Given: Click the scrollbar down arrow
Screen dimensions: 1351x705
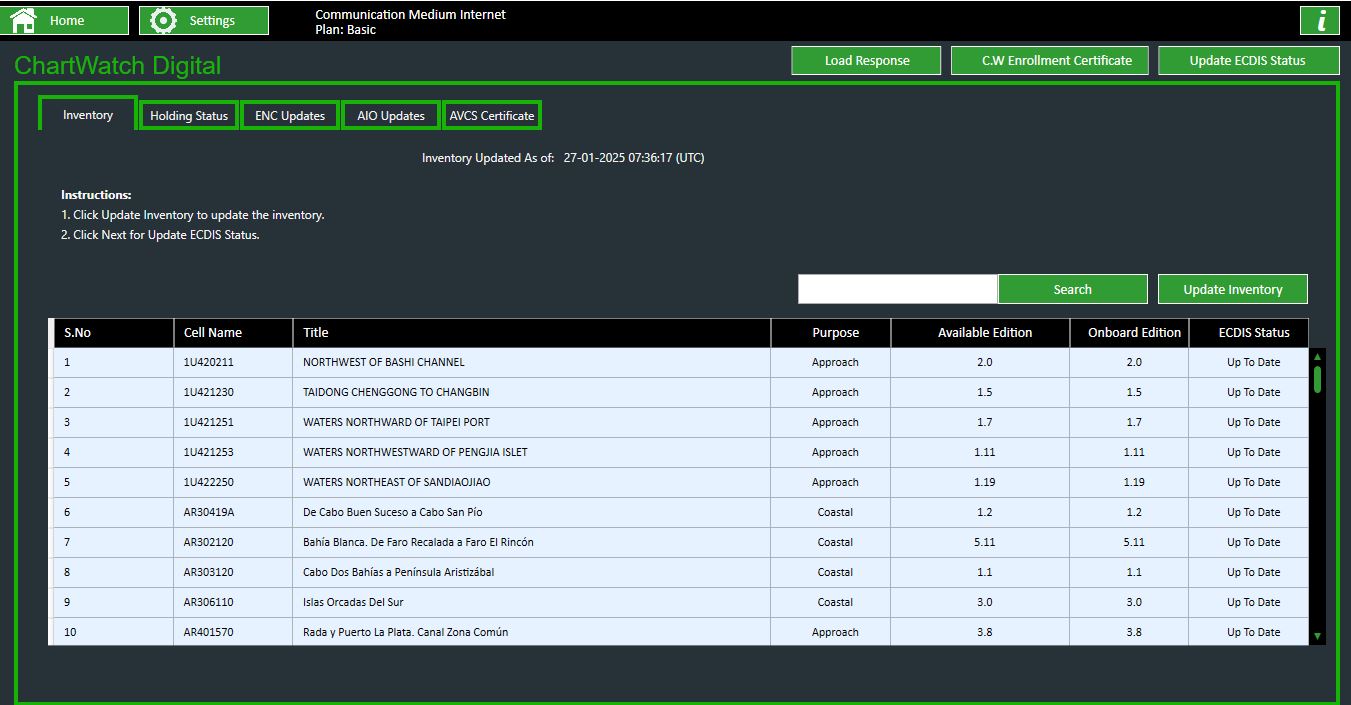Looking at the screenshot, I should (1318, 638).
